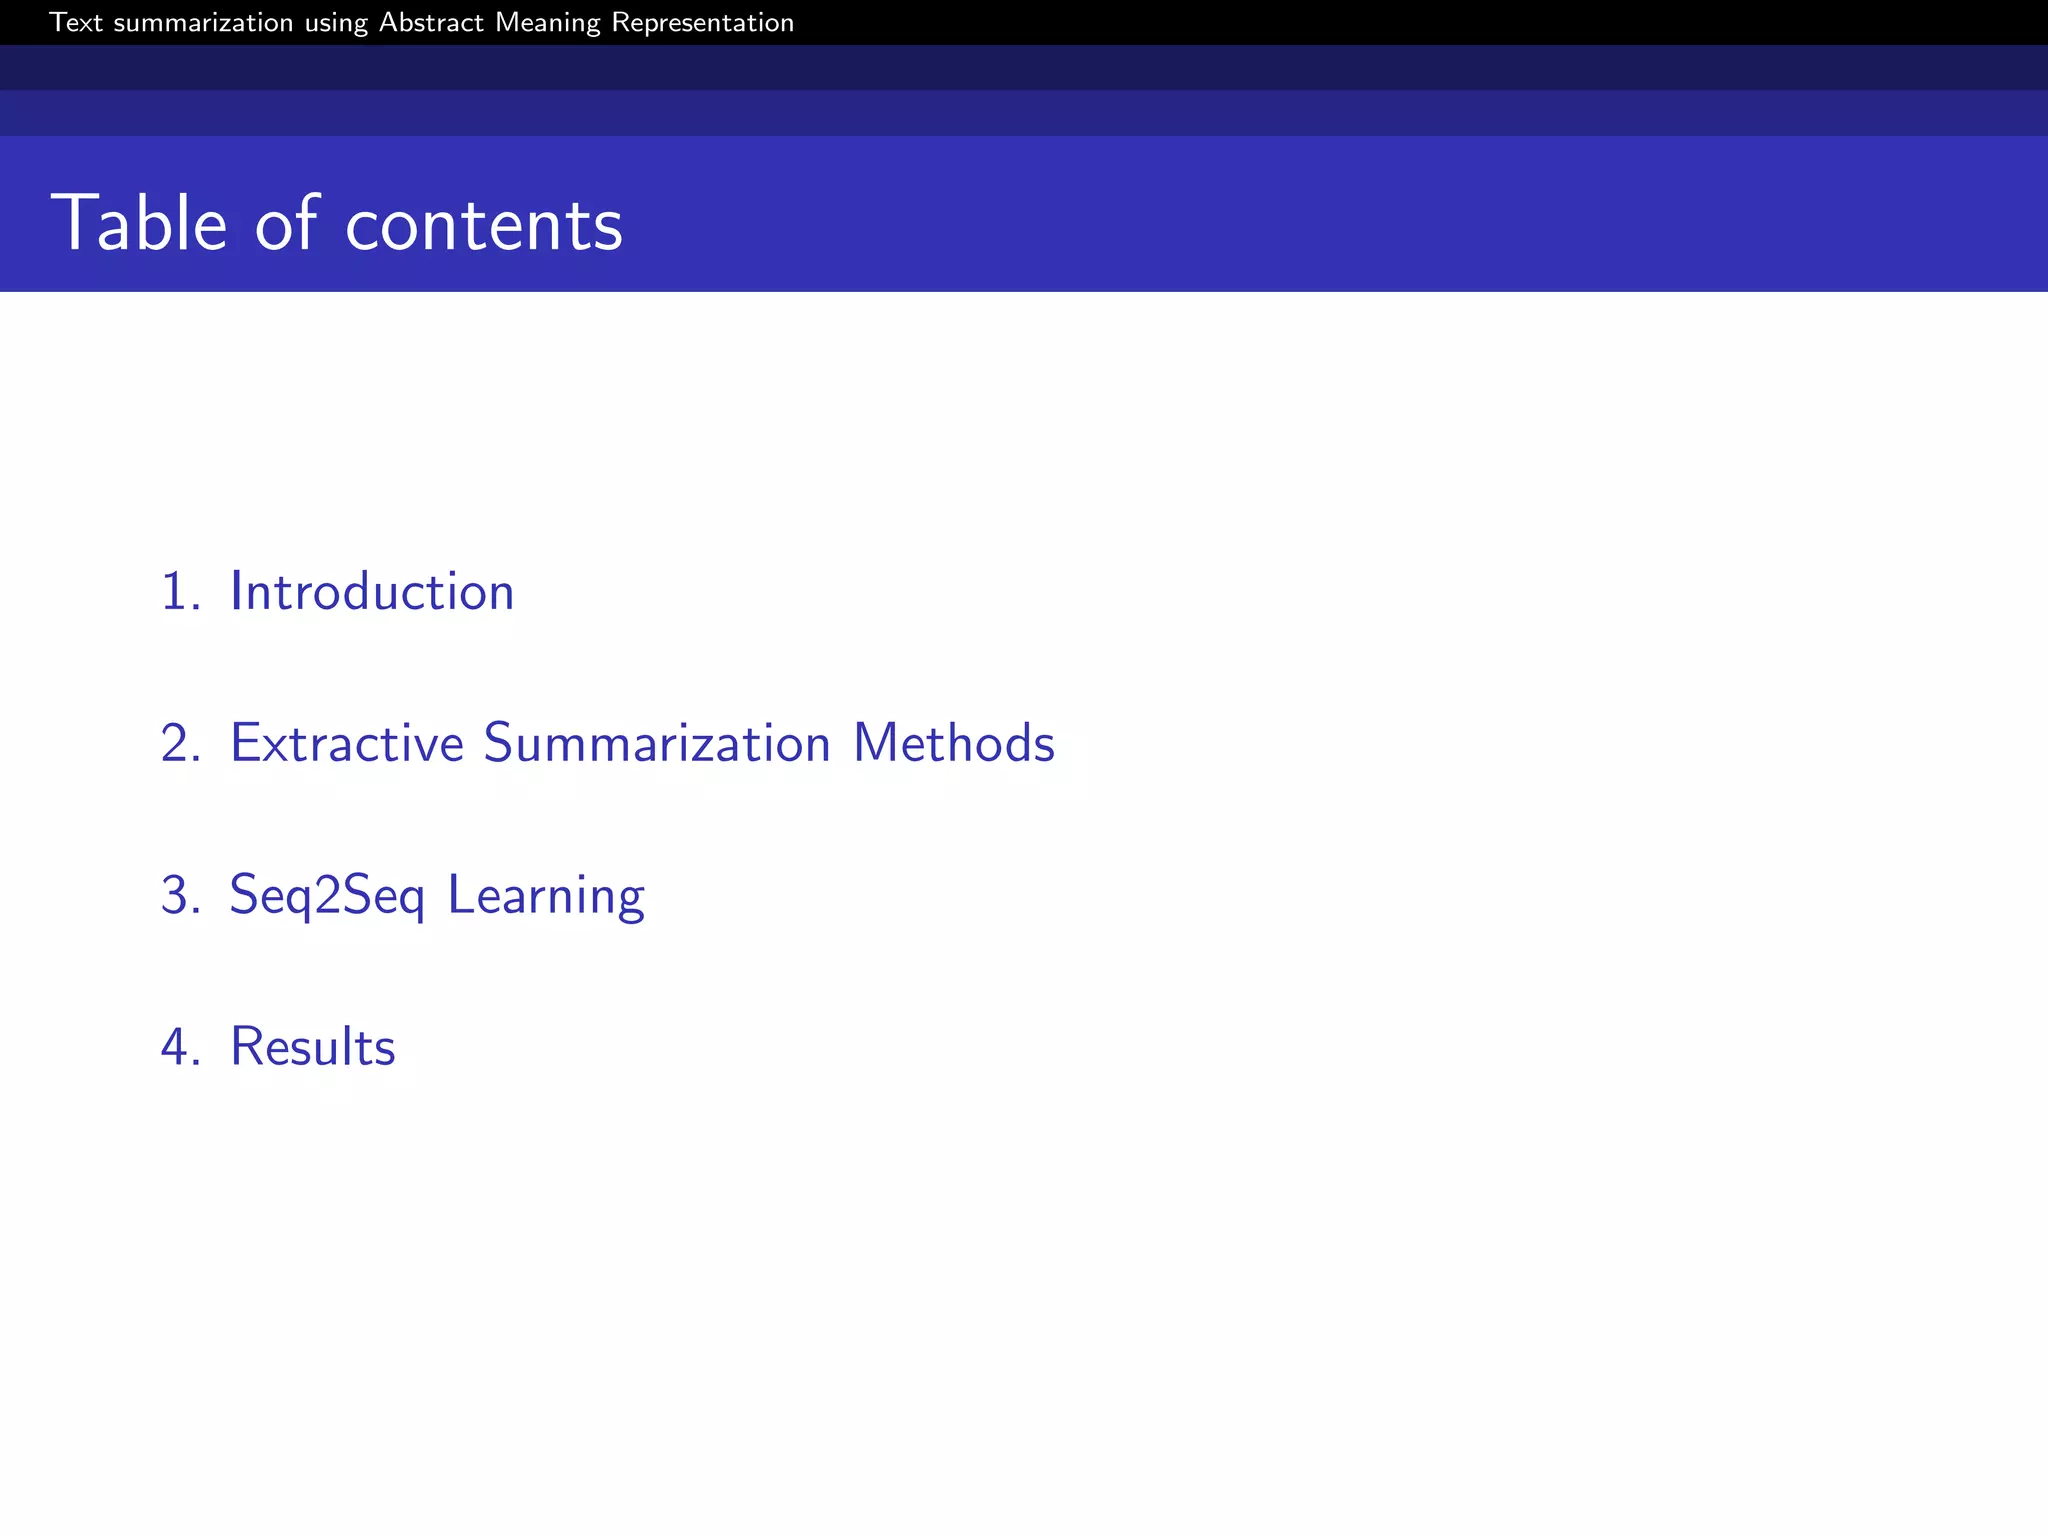Open the '1. Introduction' section link
Image resolution: width=2048 pixels, height=1536 pixels.
pos(337,591)
